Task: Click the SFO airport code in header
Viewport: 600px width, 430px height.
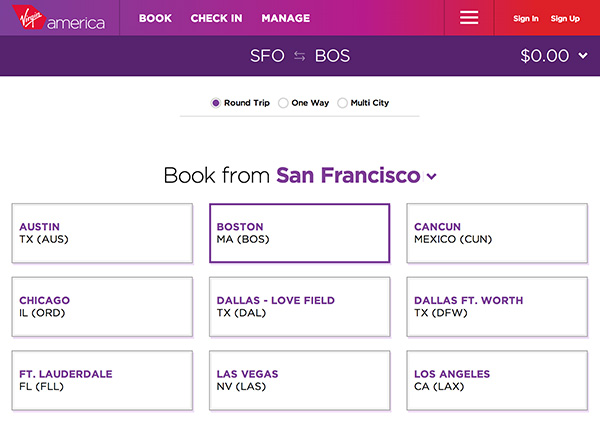Action: coord(267,56)
